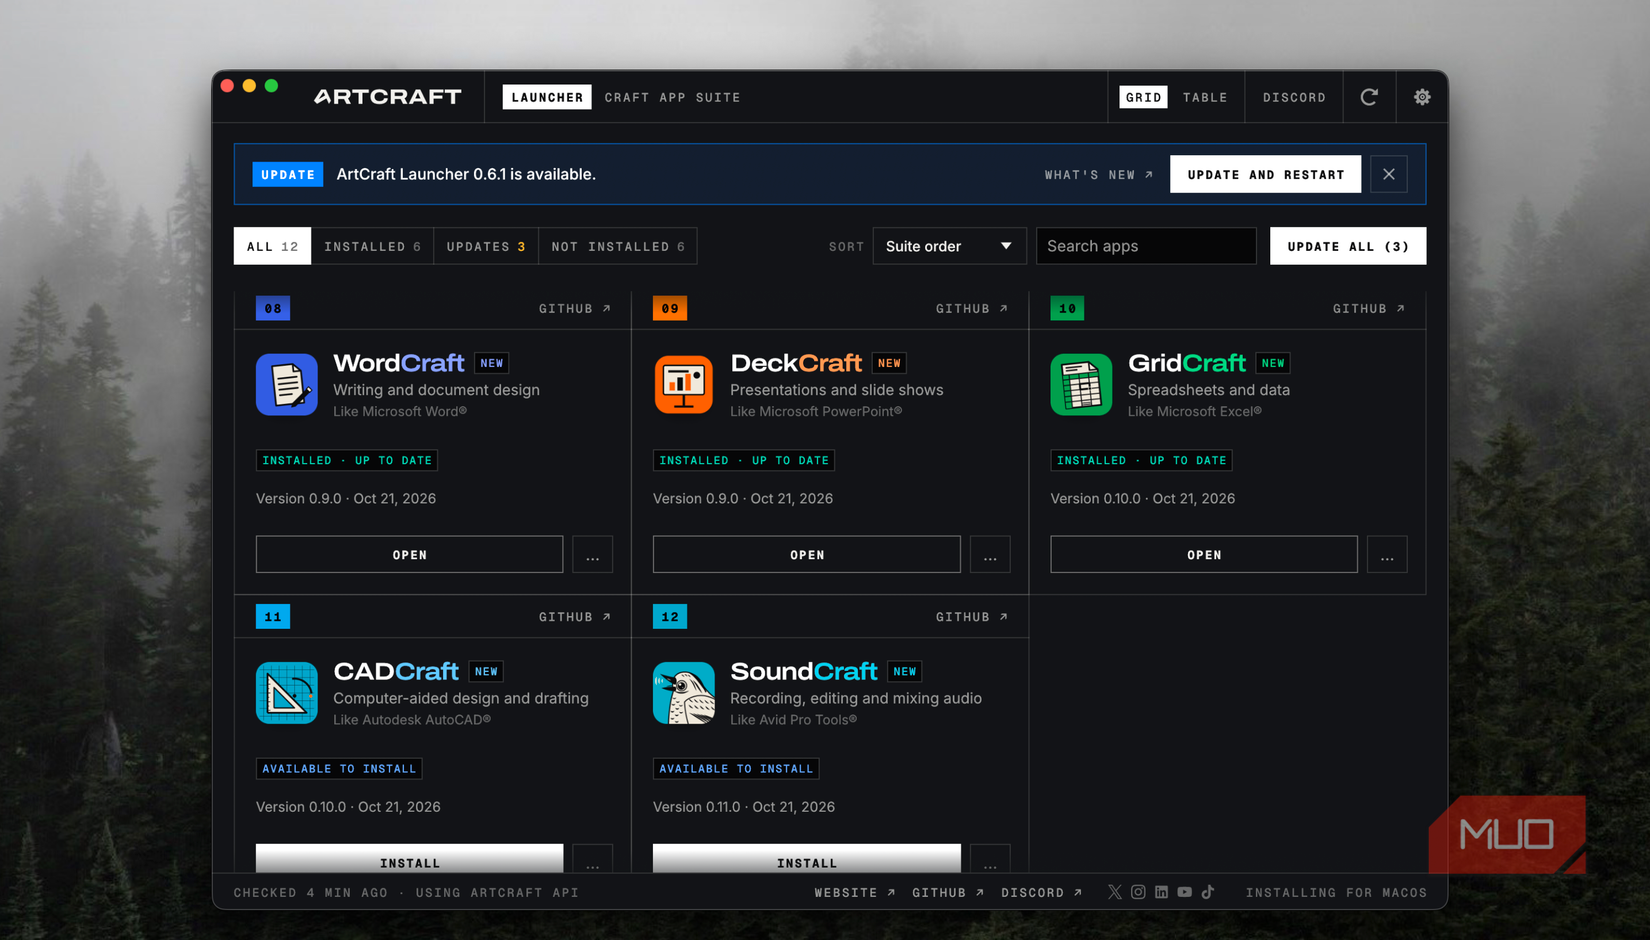Switch to Table view

(x=1205, y=97)
